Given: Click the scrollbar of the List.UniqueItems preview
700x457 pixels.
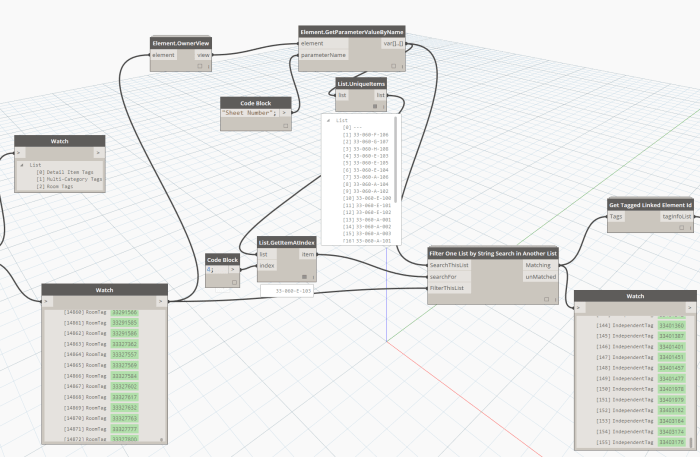Looking at the screenshot, I should coord(397,160).
